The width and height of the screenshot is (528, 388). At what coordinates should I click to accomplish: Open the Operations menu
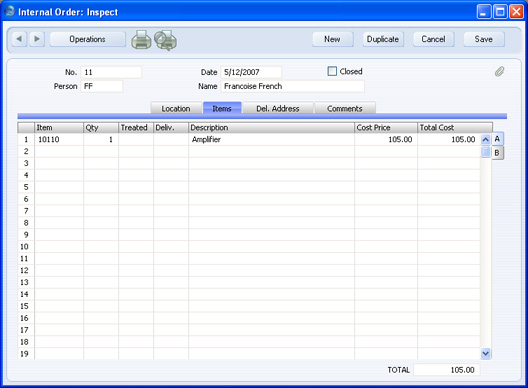88,39
